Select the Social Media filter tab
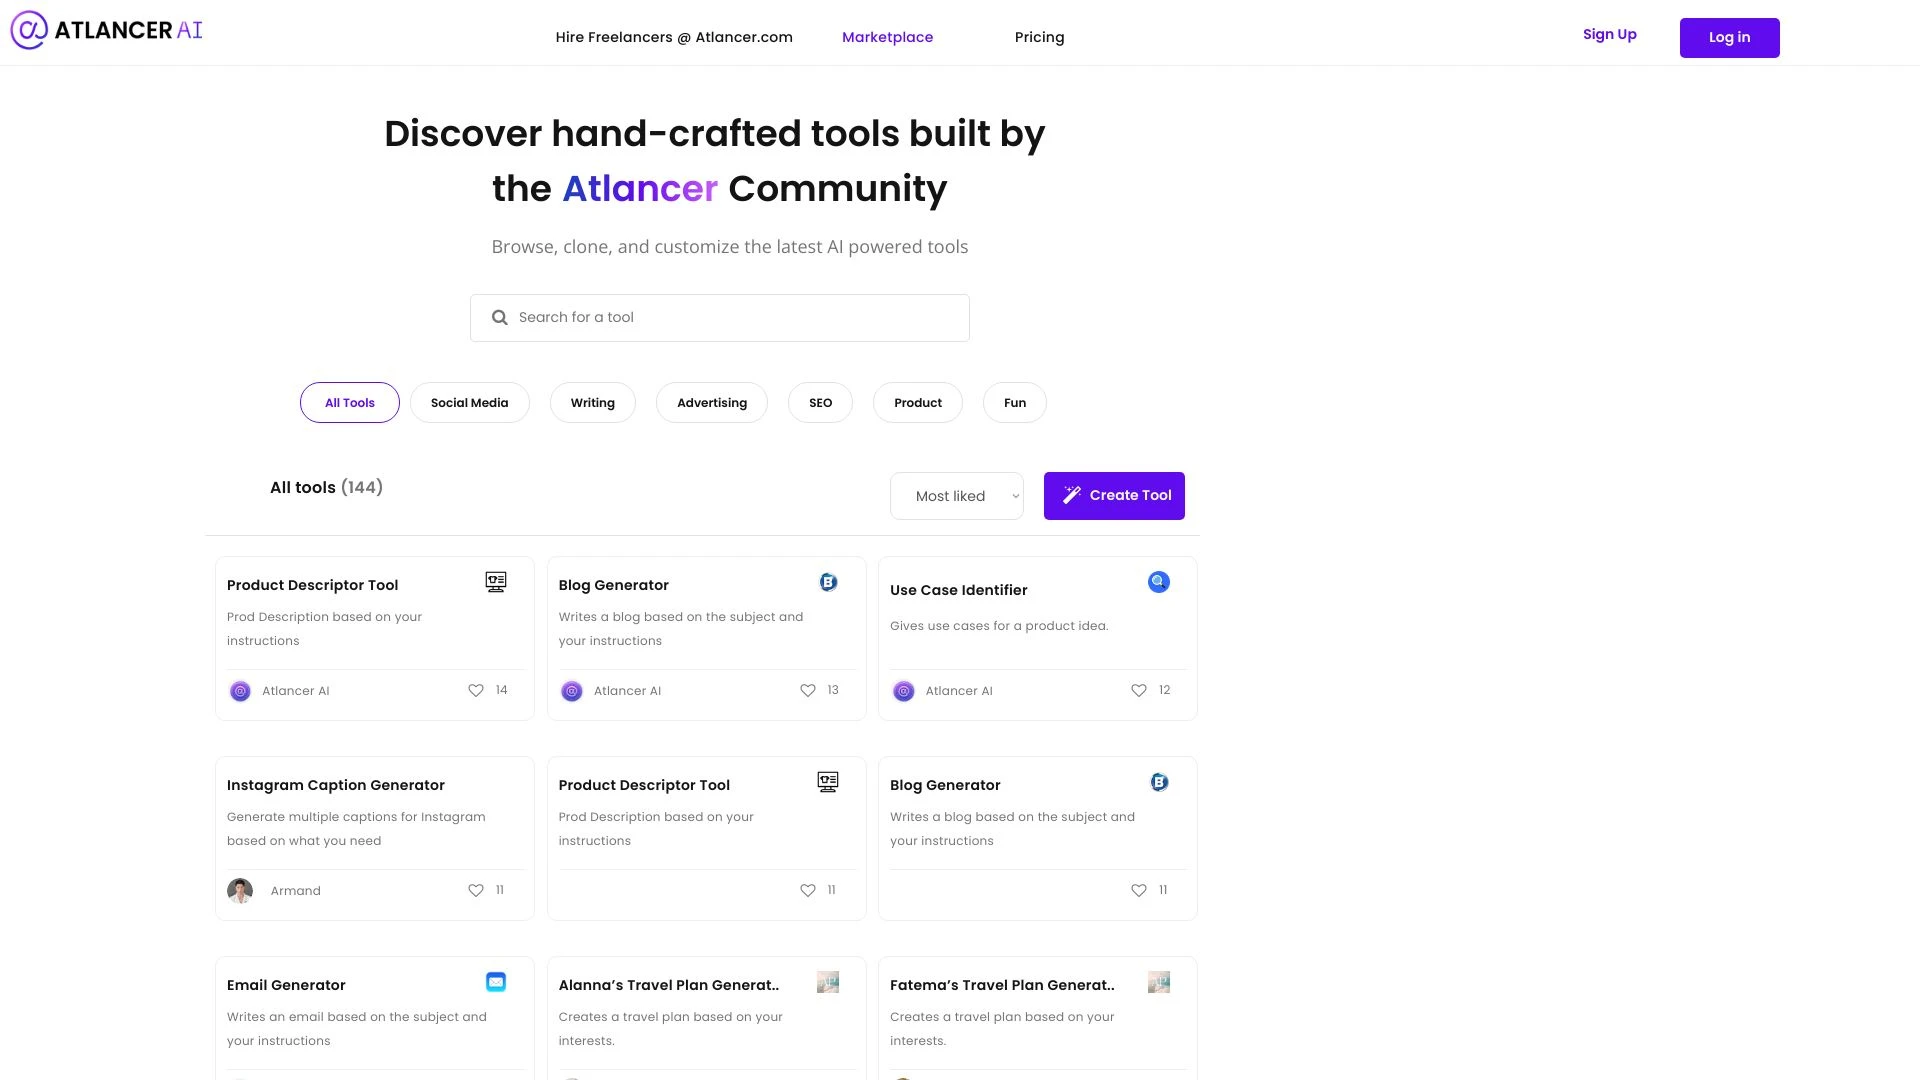Viewport: 1920px width, 1080px height. pyautogui.click(x=469, y=402)
